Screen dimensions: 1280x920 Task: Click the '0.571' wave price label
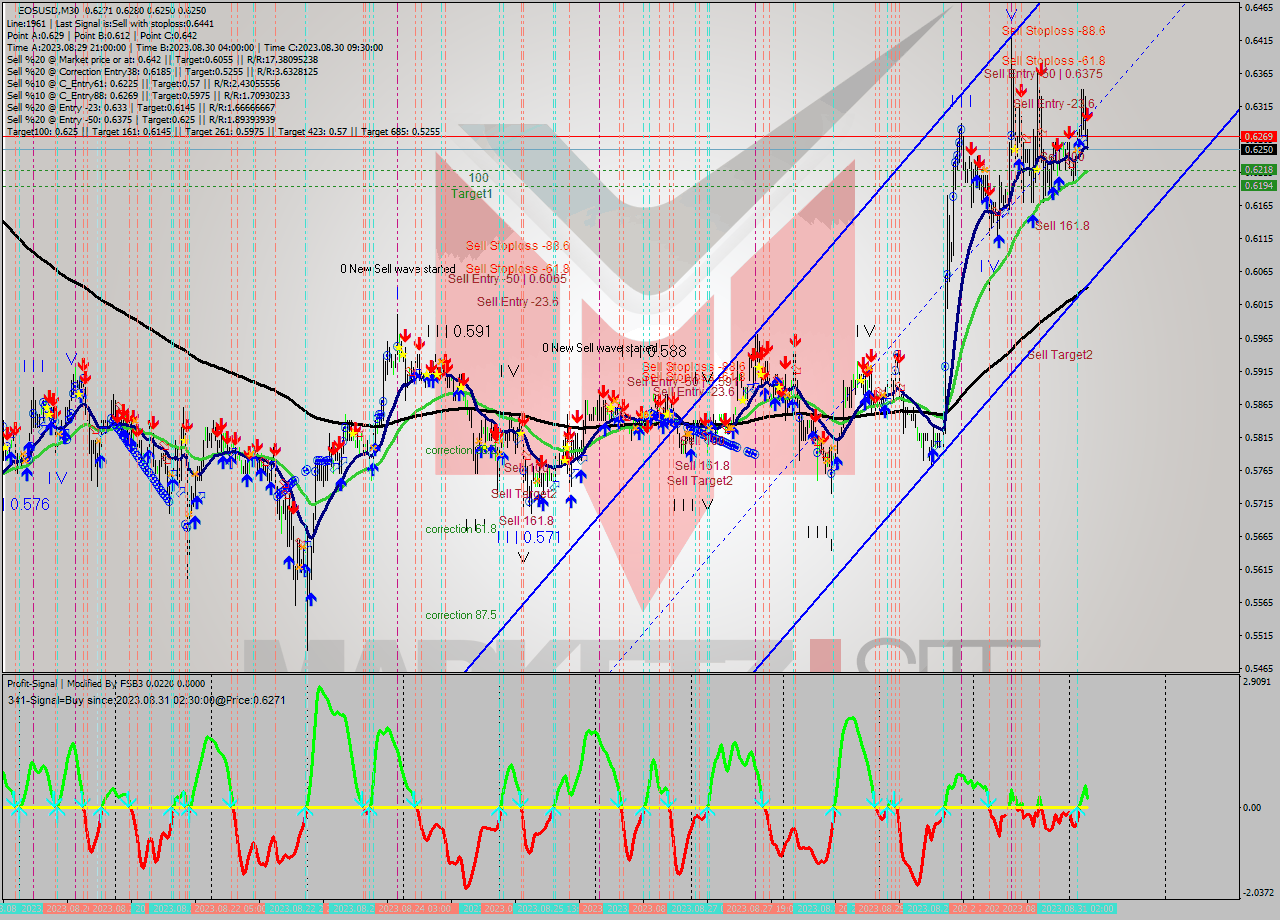tap(541, 537)
